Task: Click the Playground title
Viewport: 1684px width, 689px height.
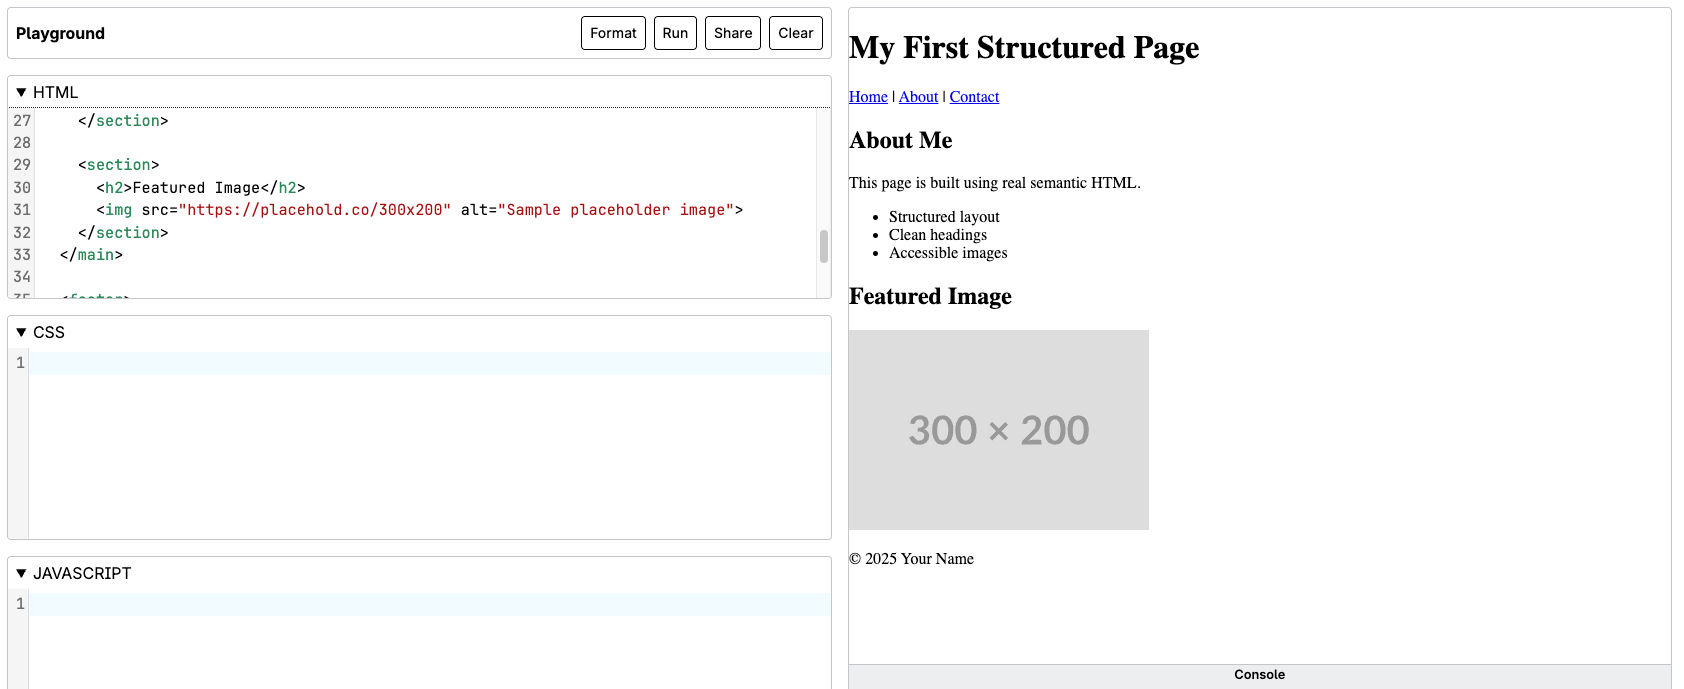Action: (60, 33)
